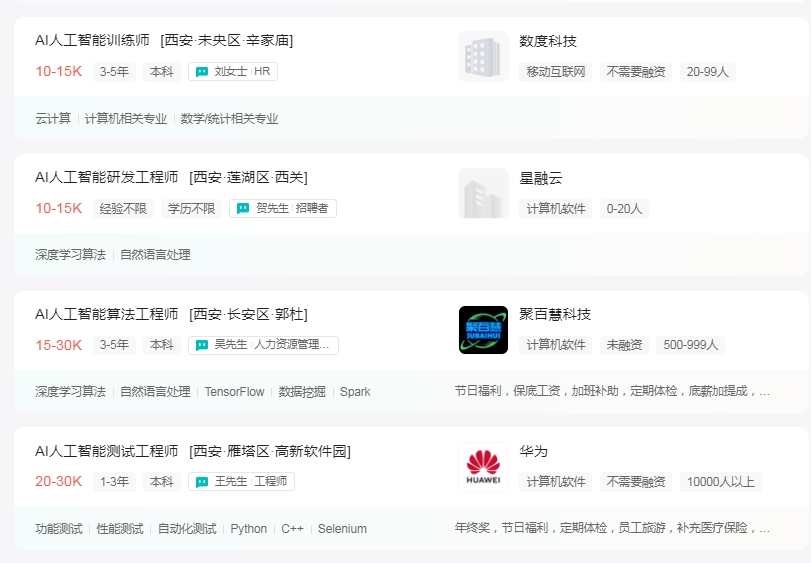
Task: Open the 聚百慧 JUBAIHUI company logo
Action: [x=483, y=330]
